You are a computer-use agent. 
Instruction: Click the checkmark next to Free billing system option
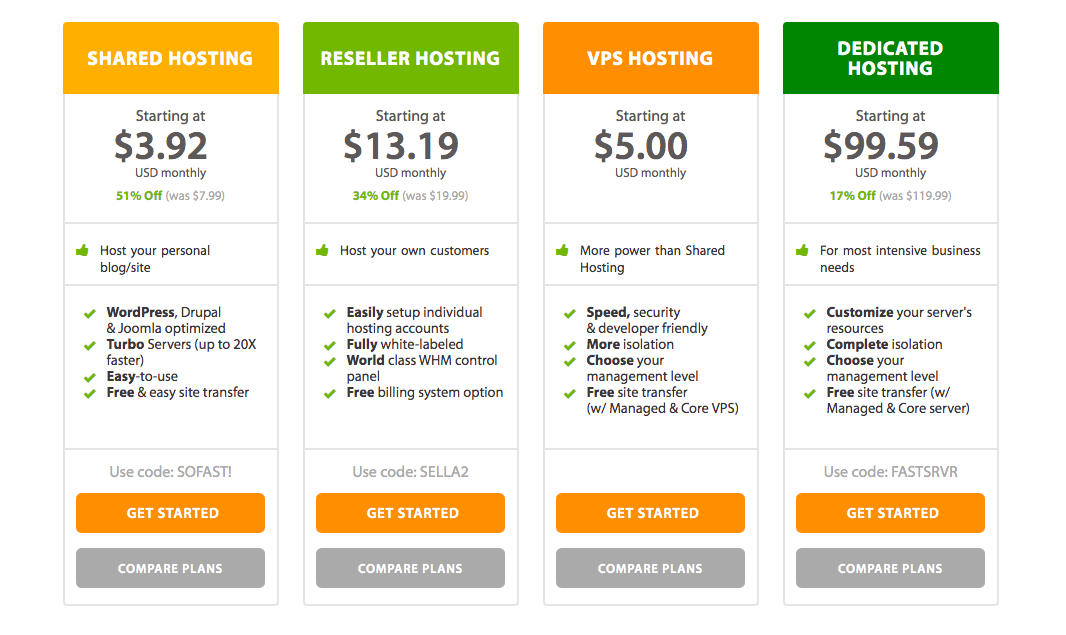tap(330, 394)
